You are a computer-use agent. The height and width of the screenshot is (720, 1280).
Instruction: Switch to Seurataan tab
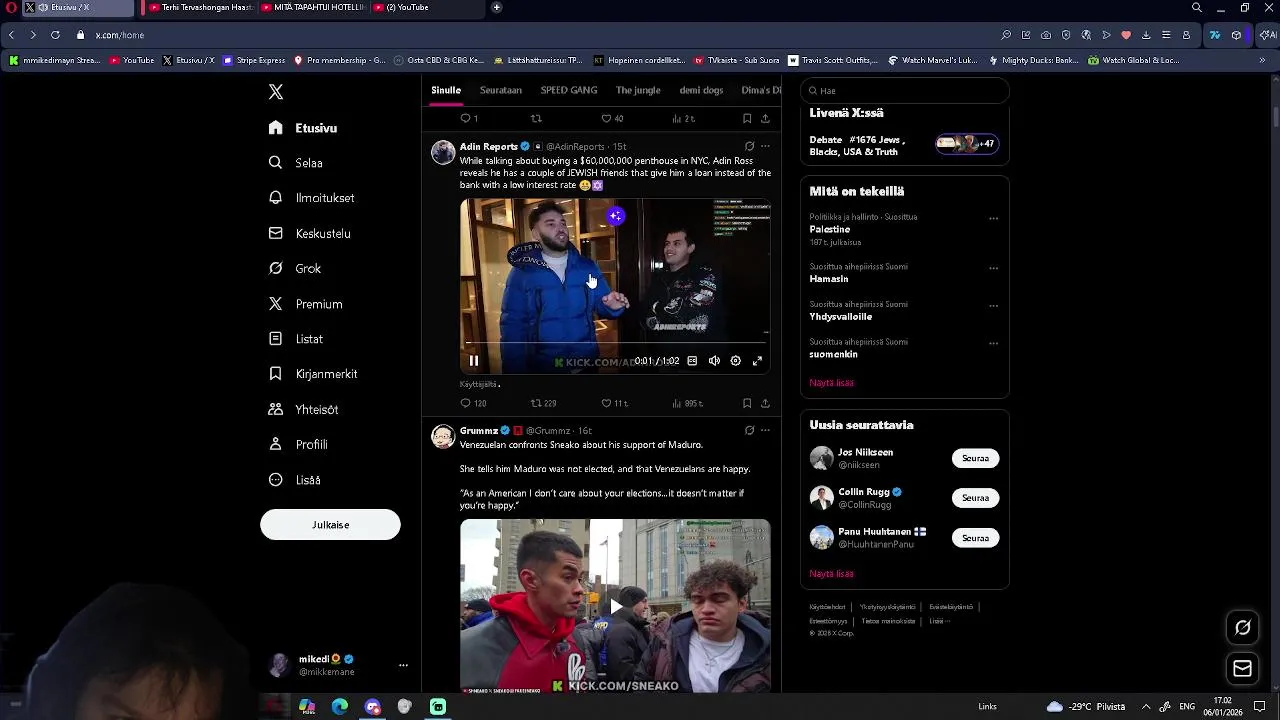click(x=501, y=90)
